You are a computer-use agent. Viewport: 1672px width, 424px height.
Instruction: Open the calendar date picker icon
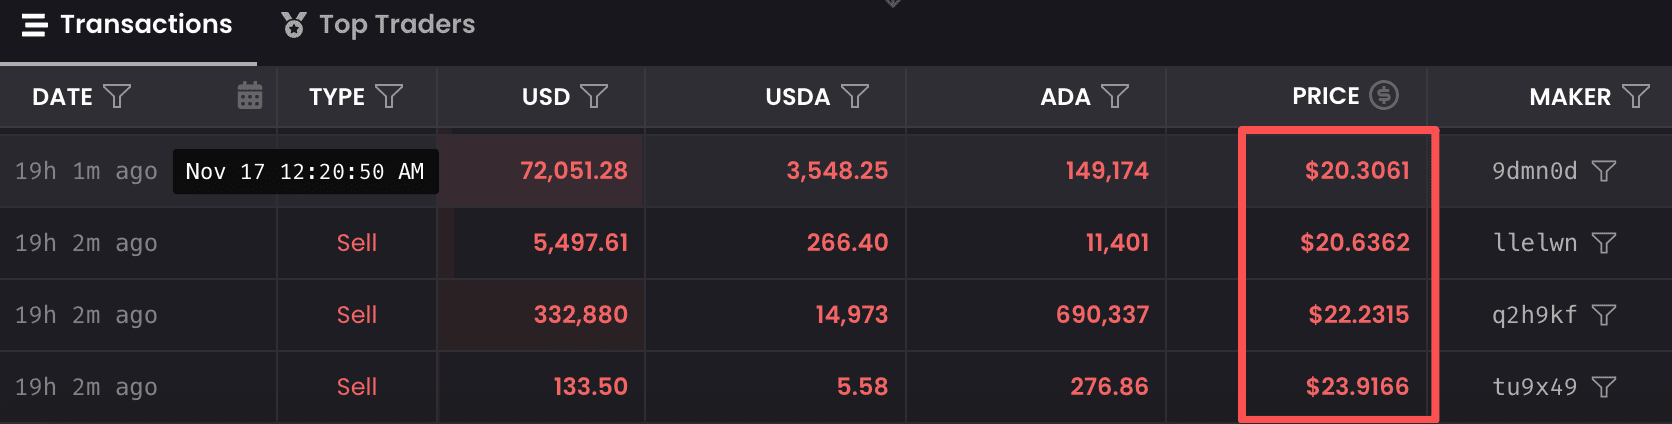(250, 96)
